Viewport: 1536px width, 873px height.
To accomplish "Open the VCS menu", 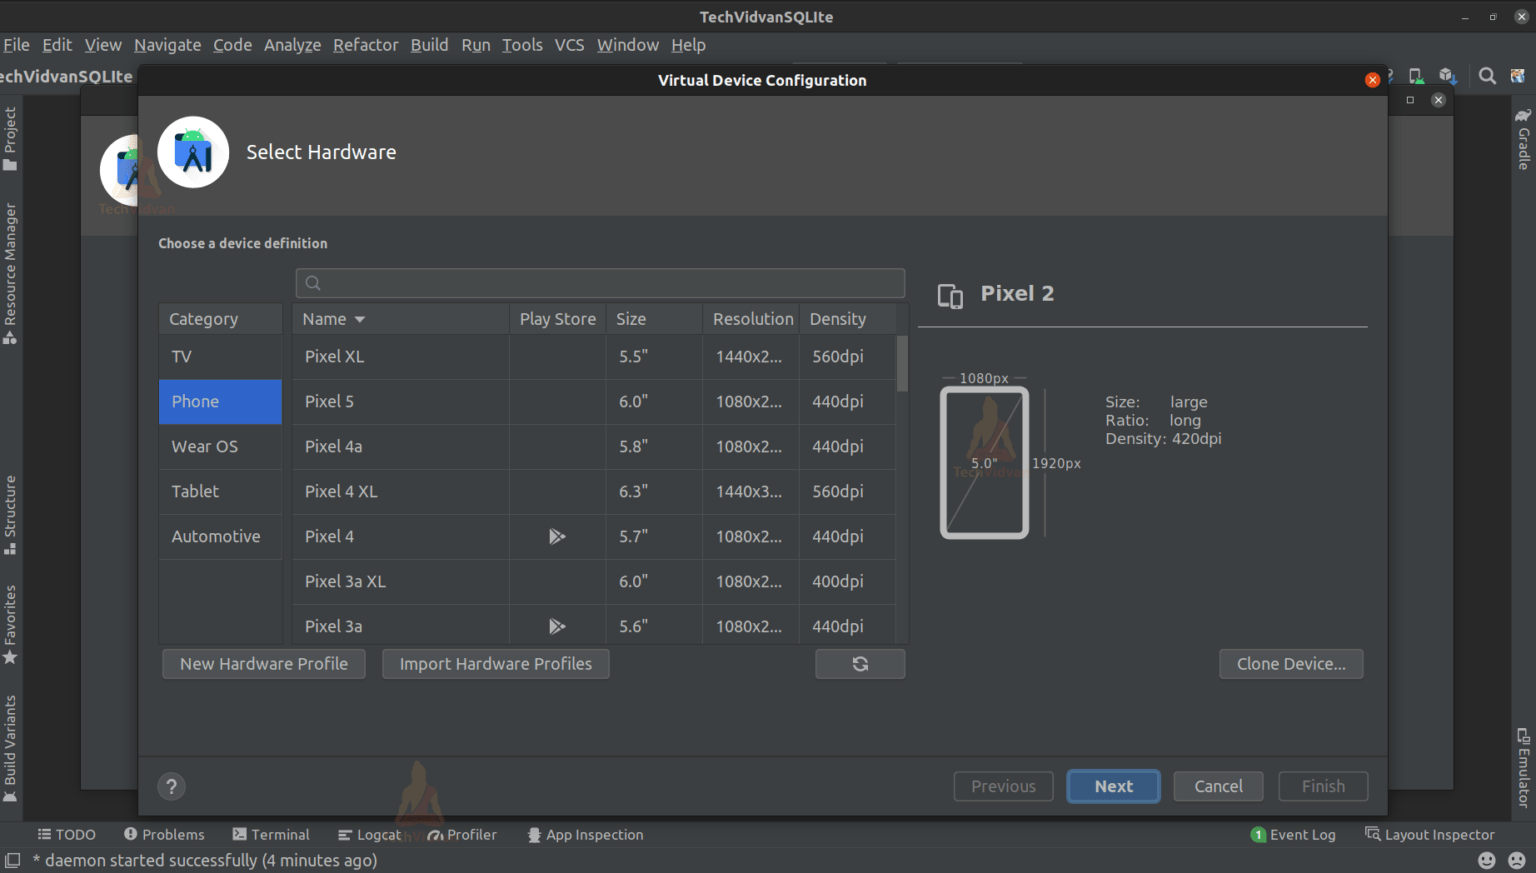I will 569,45.
